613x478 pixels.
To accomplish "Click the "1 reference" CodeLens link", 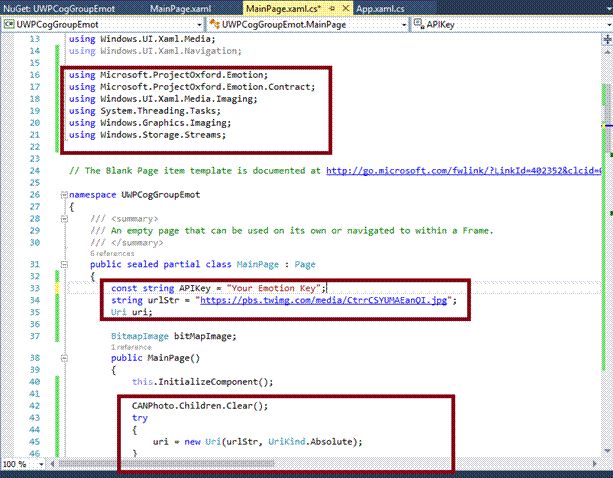I will click(131, 347).
